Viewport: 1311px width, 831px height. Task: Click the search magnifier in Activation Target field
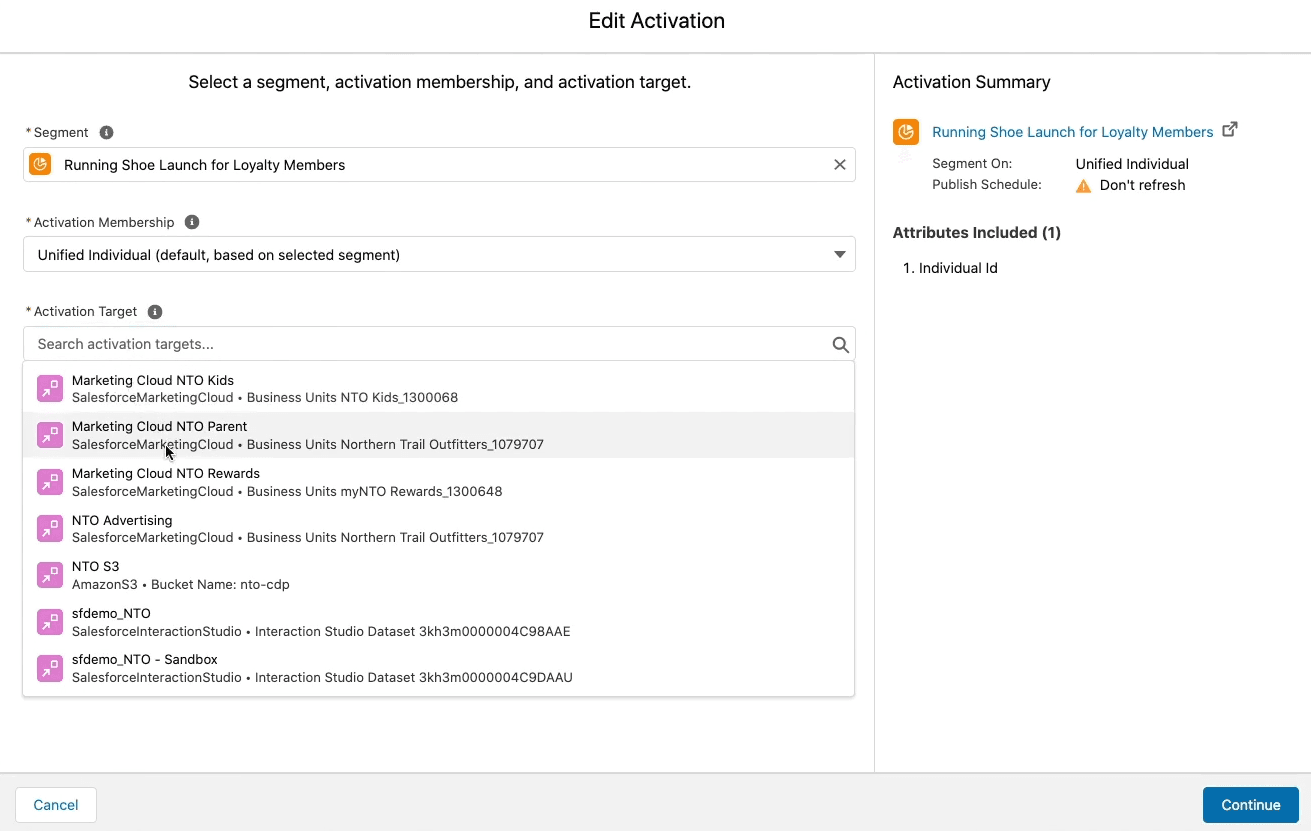(839, 343)
